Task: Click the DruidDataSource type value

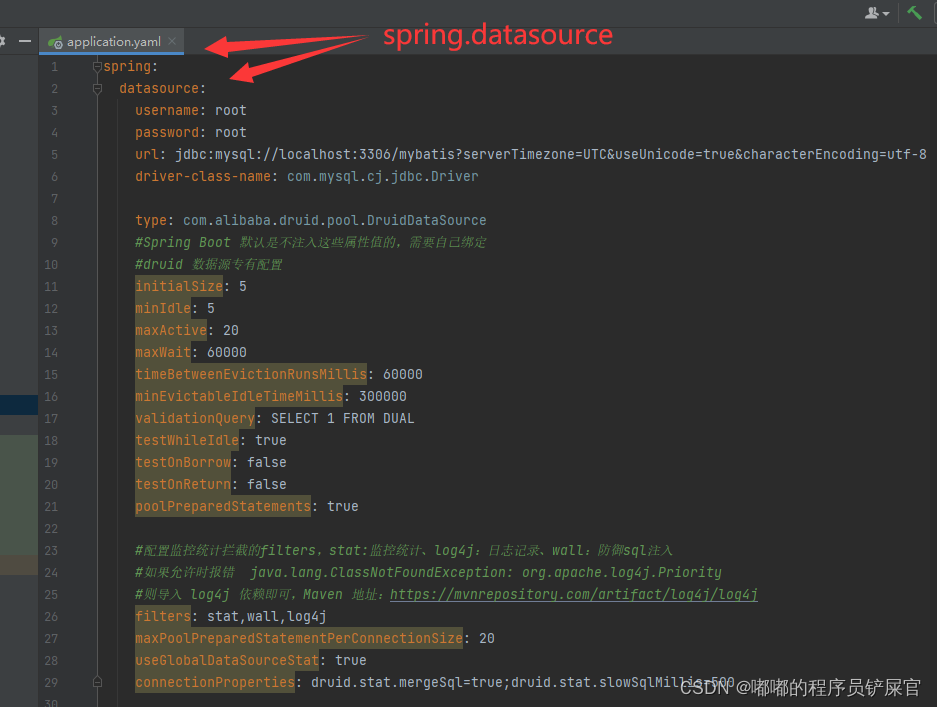Action: (x=334, y=220)
